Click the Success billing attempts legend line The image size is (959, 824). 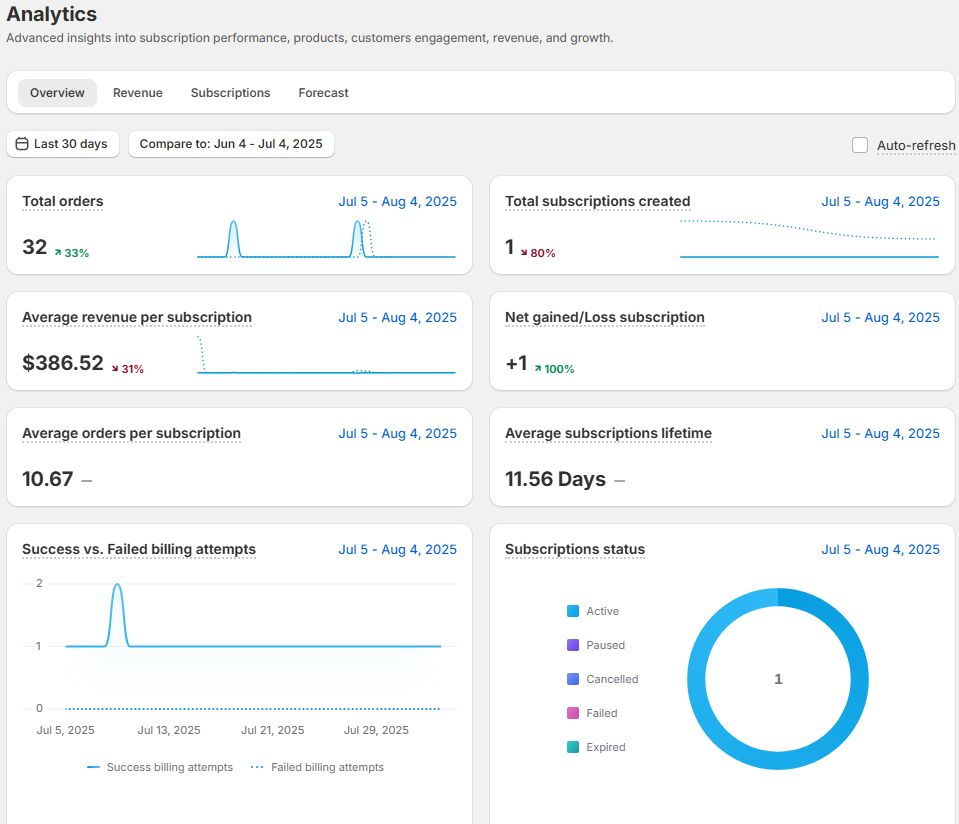coord(94,768)
